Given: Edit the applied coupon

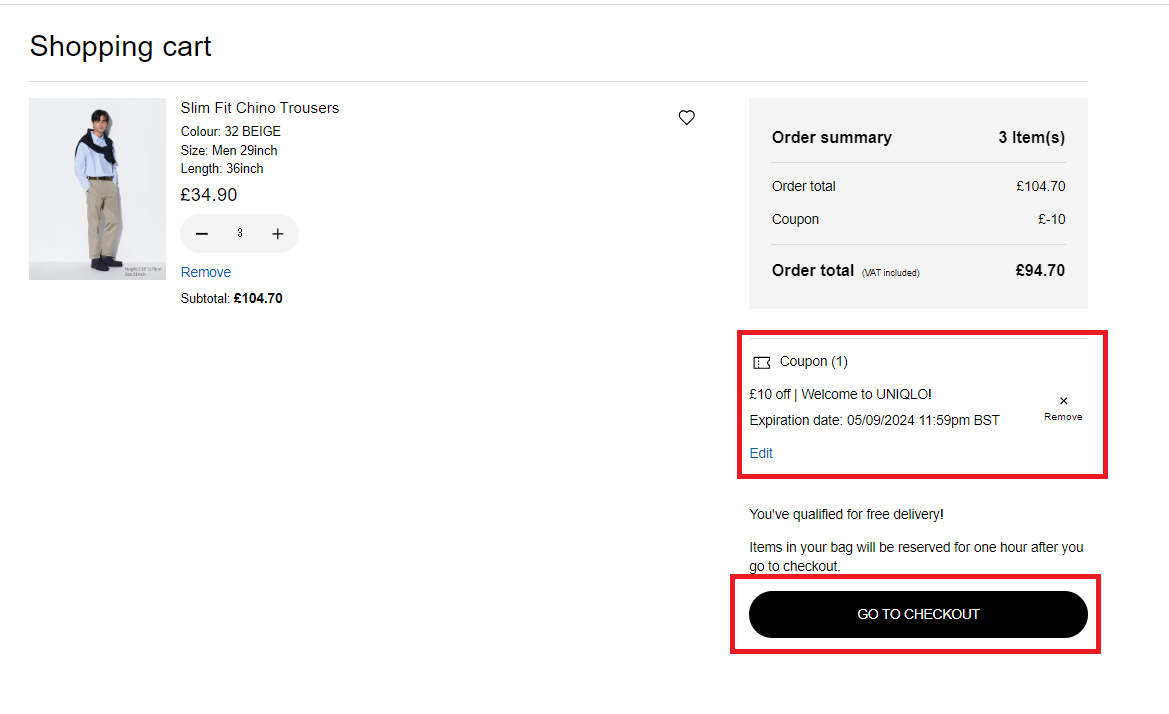Looking at the screenshot, I should pyautogui.click(x=761, y=453).
